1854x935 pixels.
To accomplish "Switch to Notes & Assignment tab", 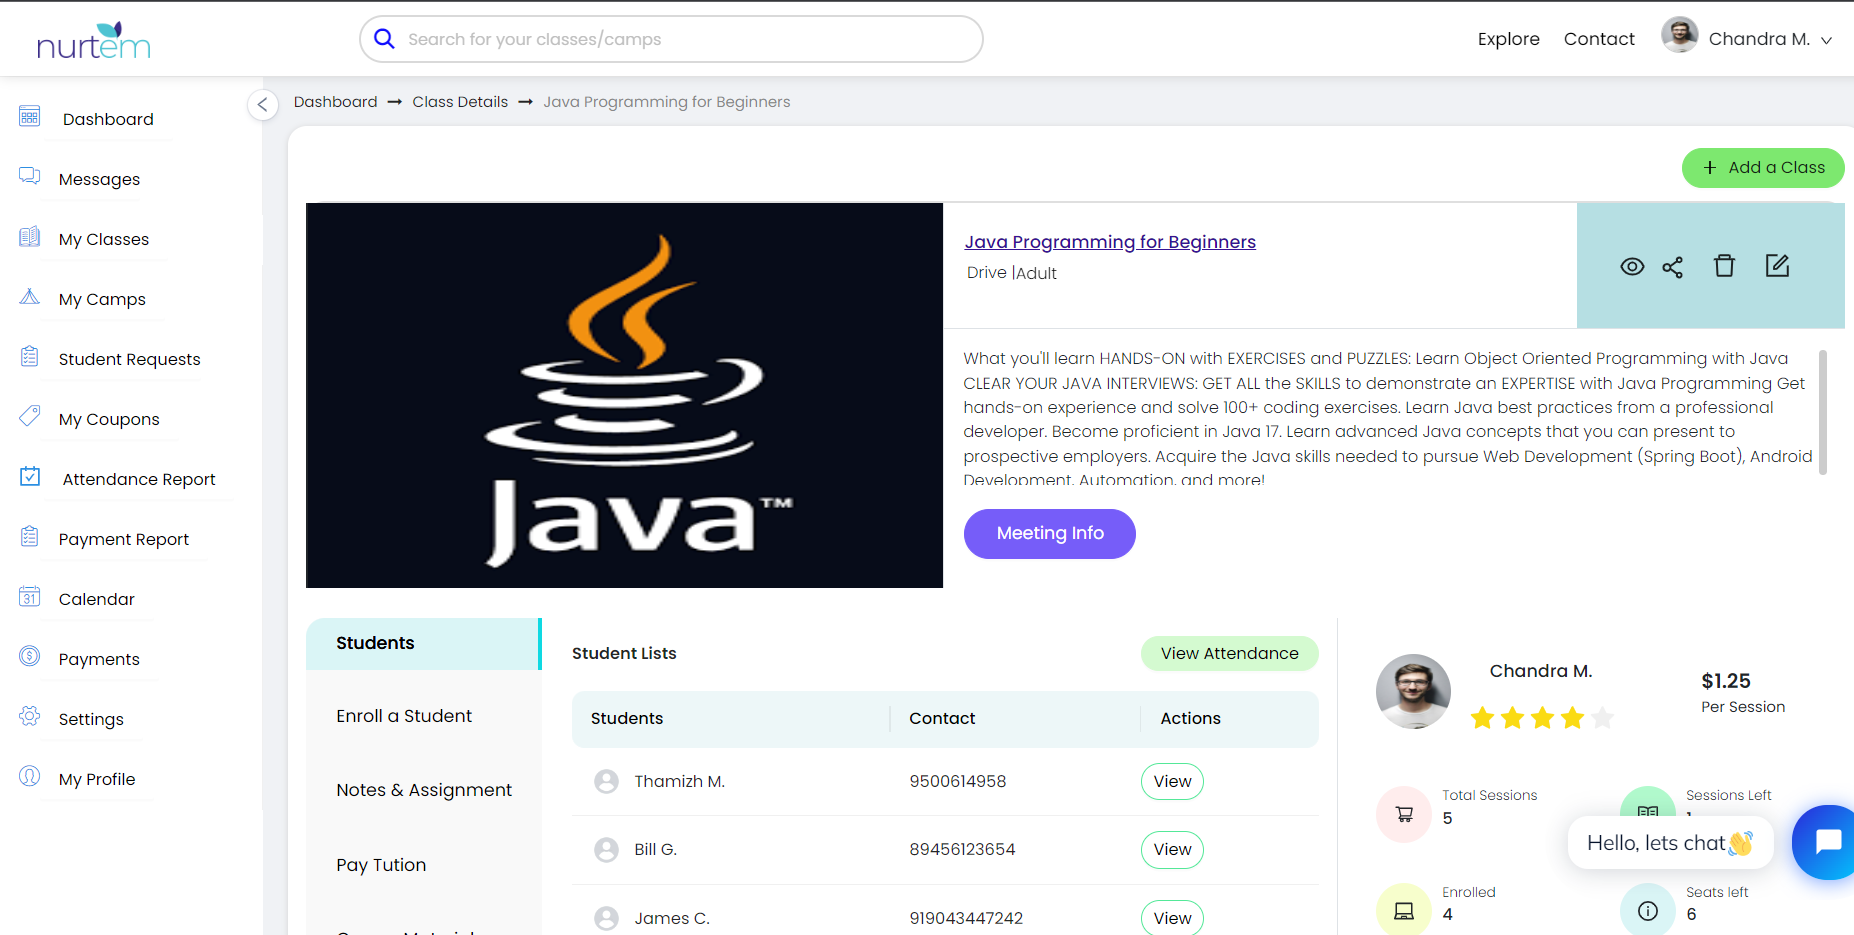I will pyautogui.click(x=424, y=790).
